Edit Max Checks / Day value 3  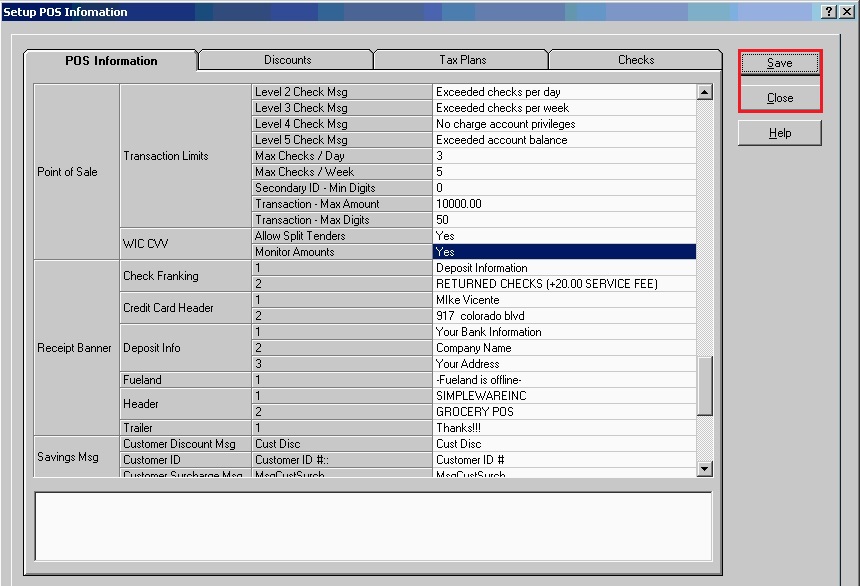click(564, 156)
